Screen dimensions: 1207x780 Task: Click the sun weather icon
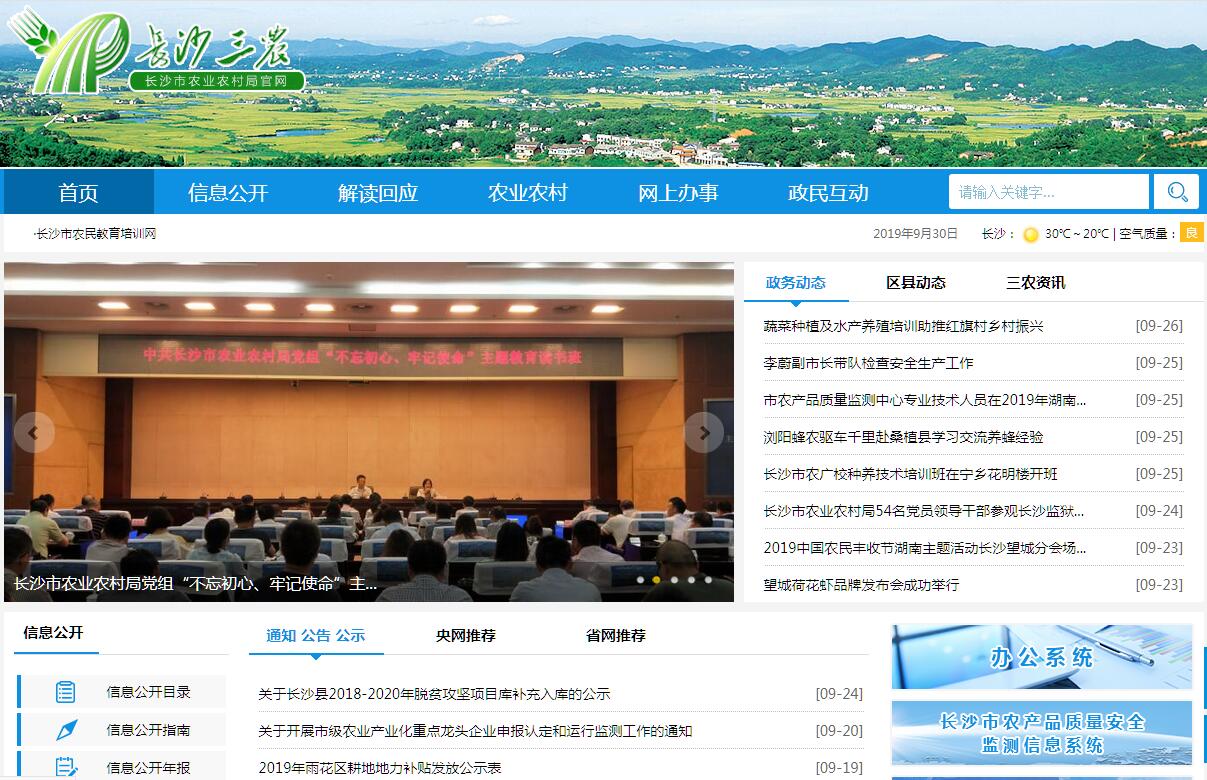click(x=1031, y=234)
